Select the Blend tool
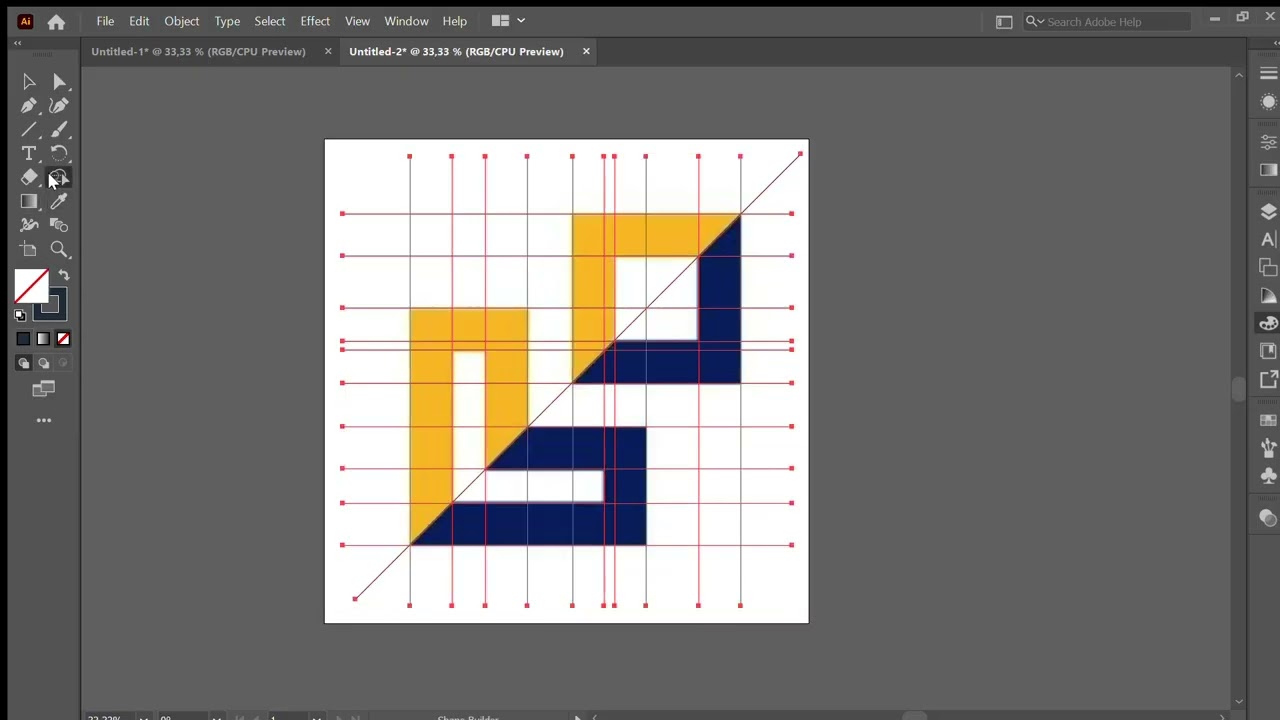Viewport: 1280px width, 720px height. (59, 226)
